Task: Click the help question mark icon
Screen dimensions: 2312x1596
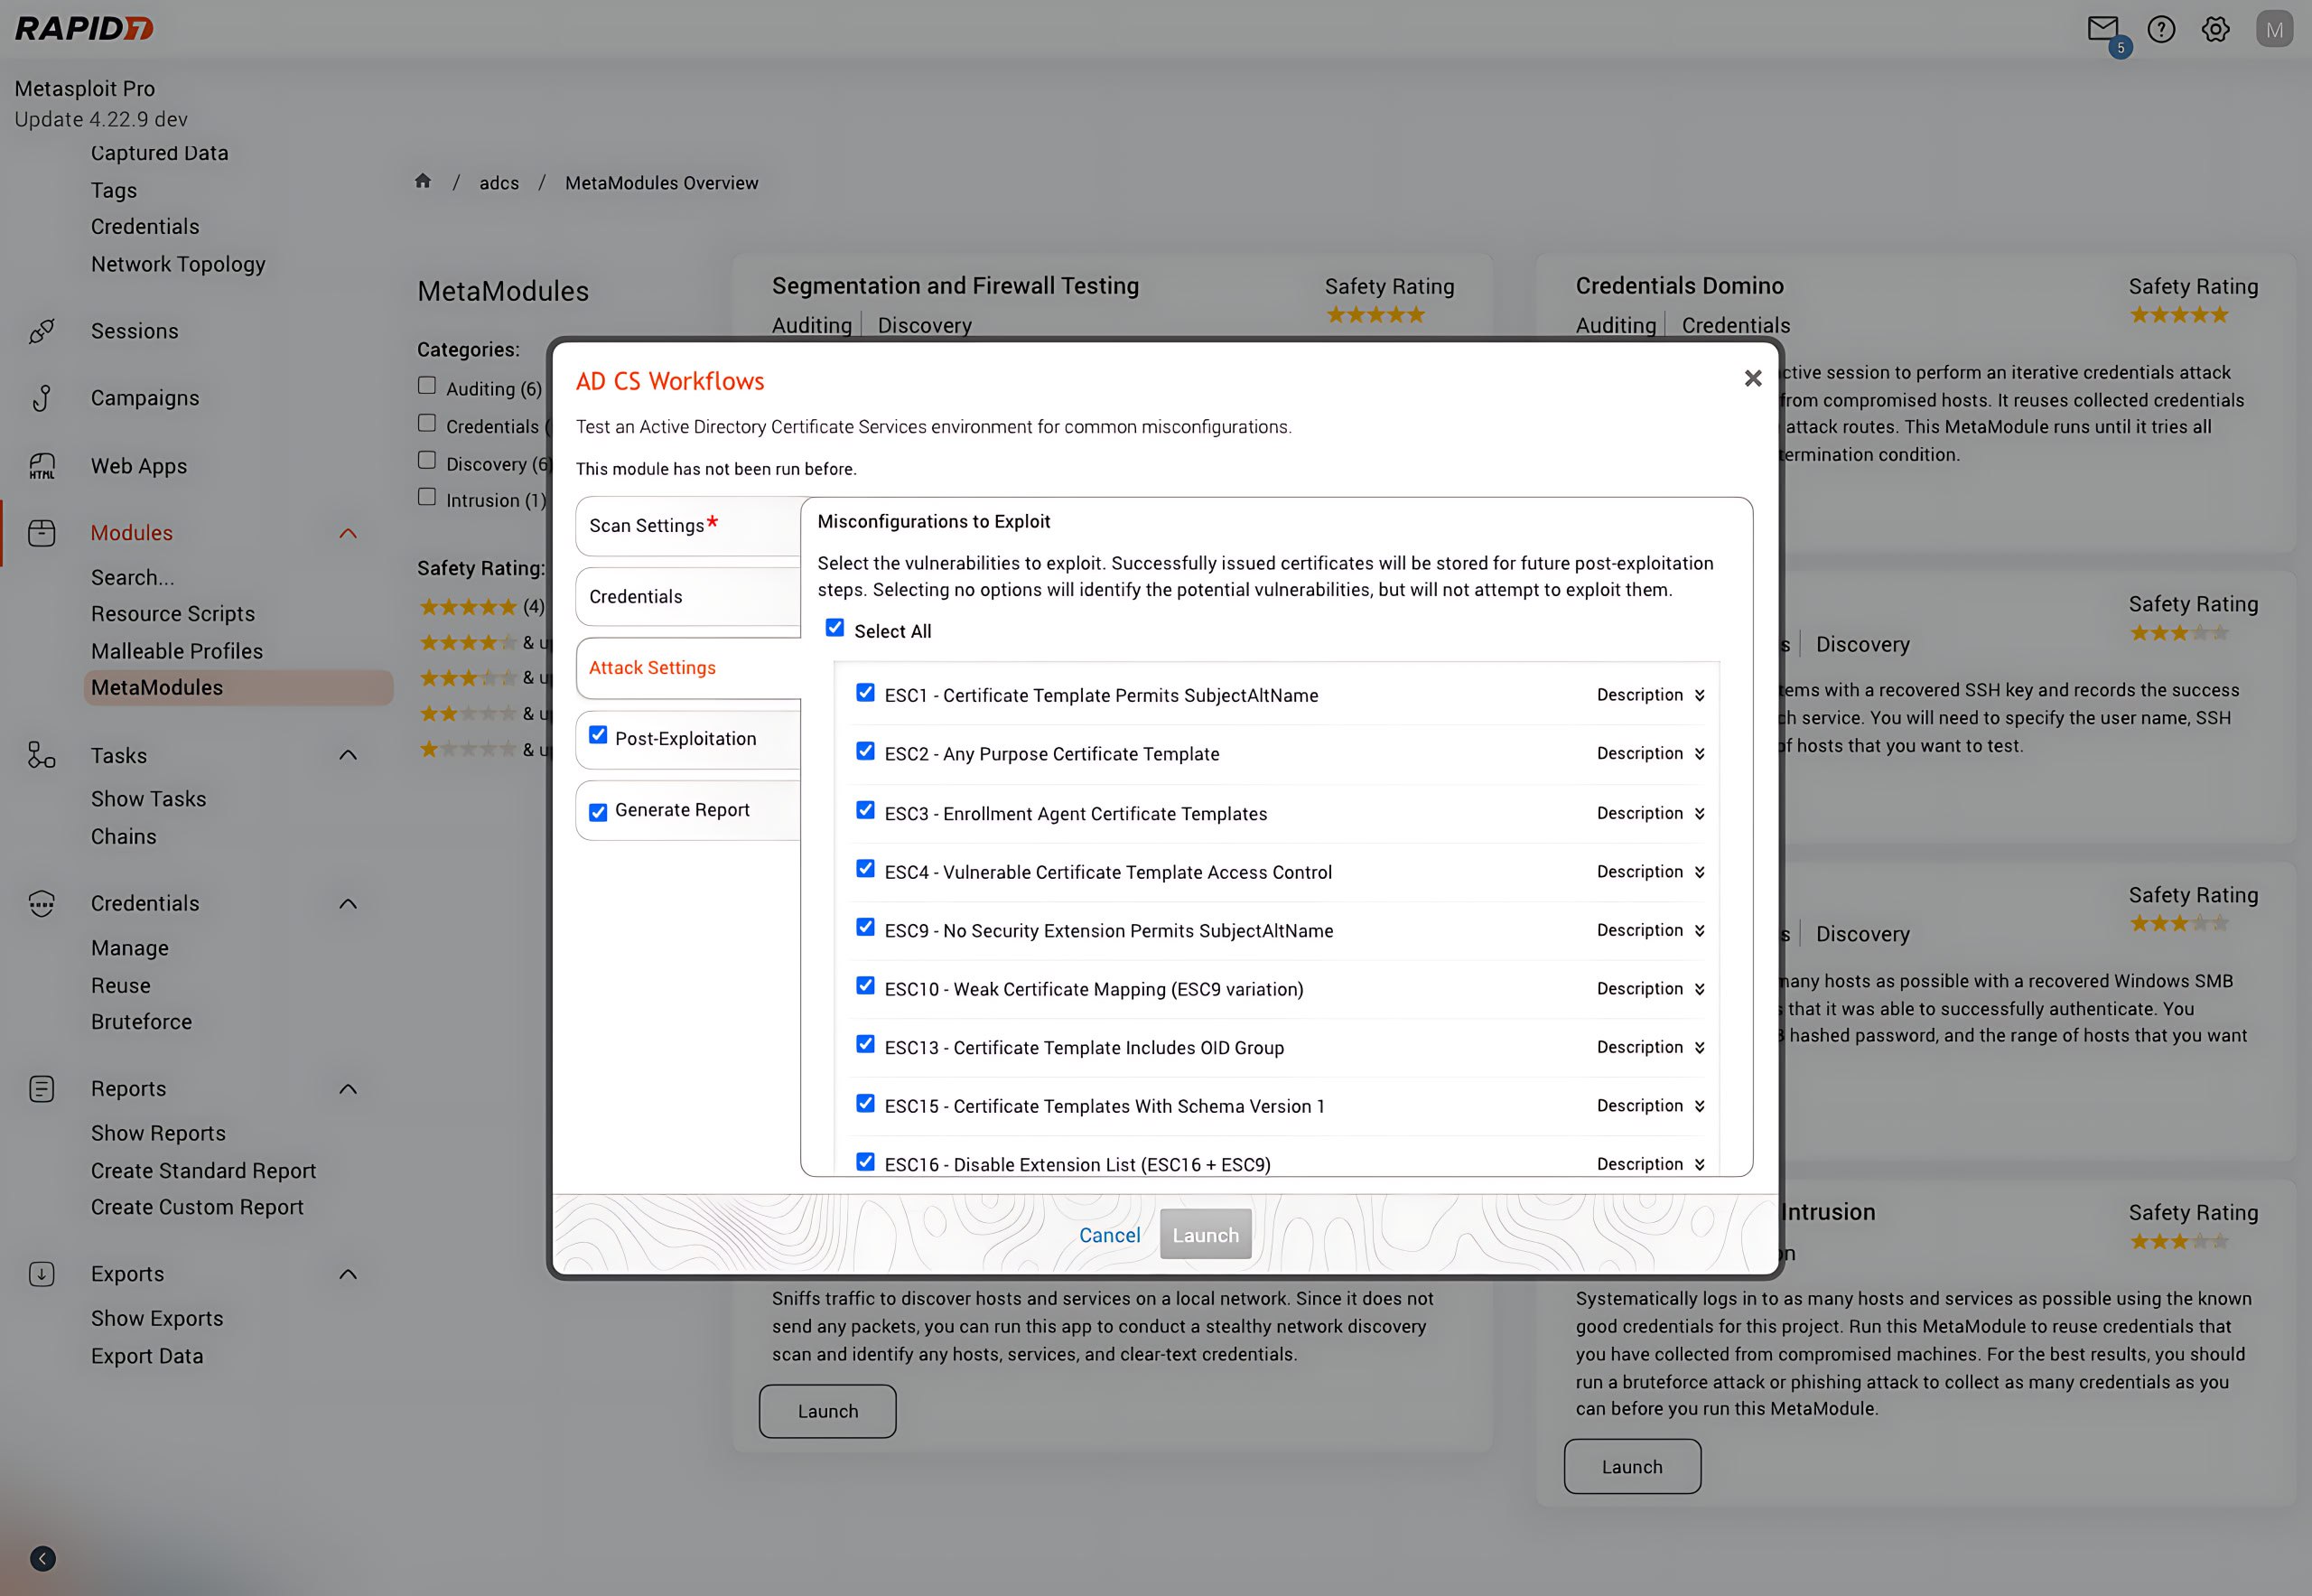Action: tap(2161, 29)
